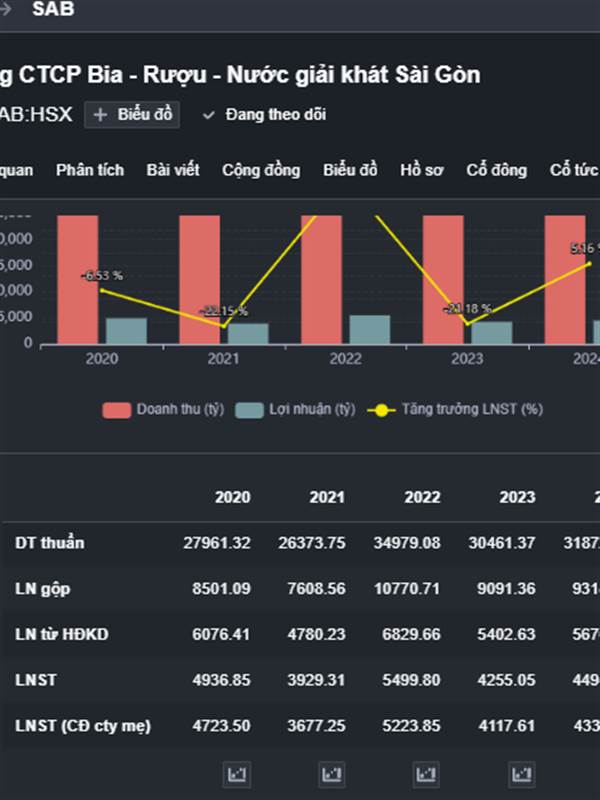The height and width of the screenshot is (800, 600).
Task: Click LNST value 4255.05
Action: (x=506, y=680)
